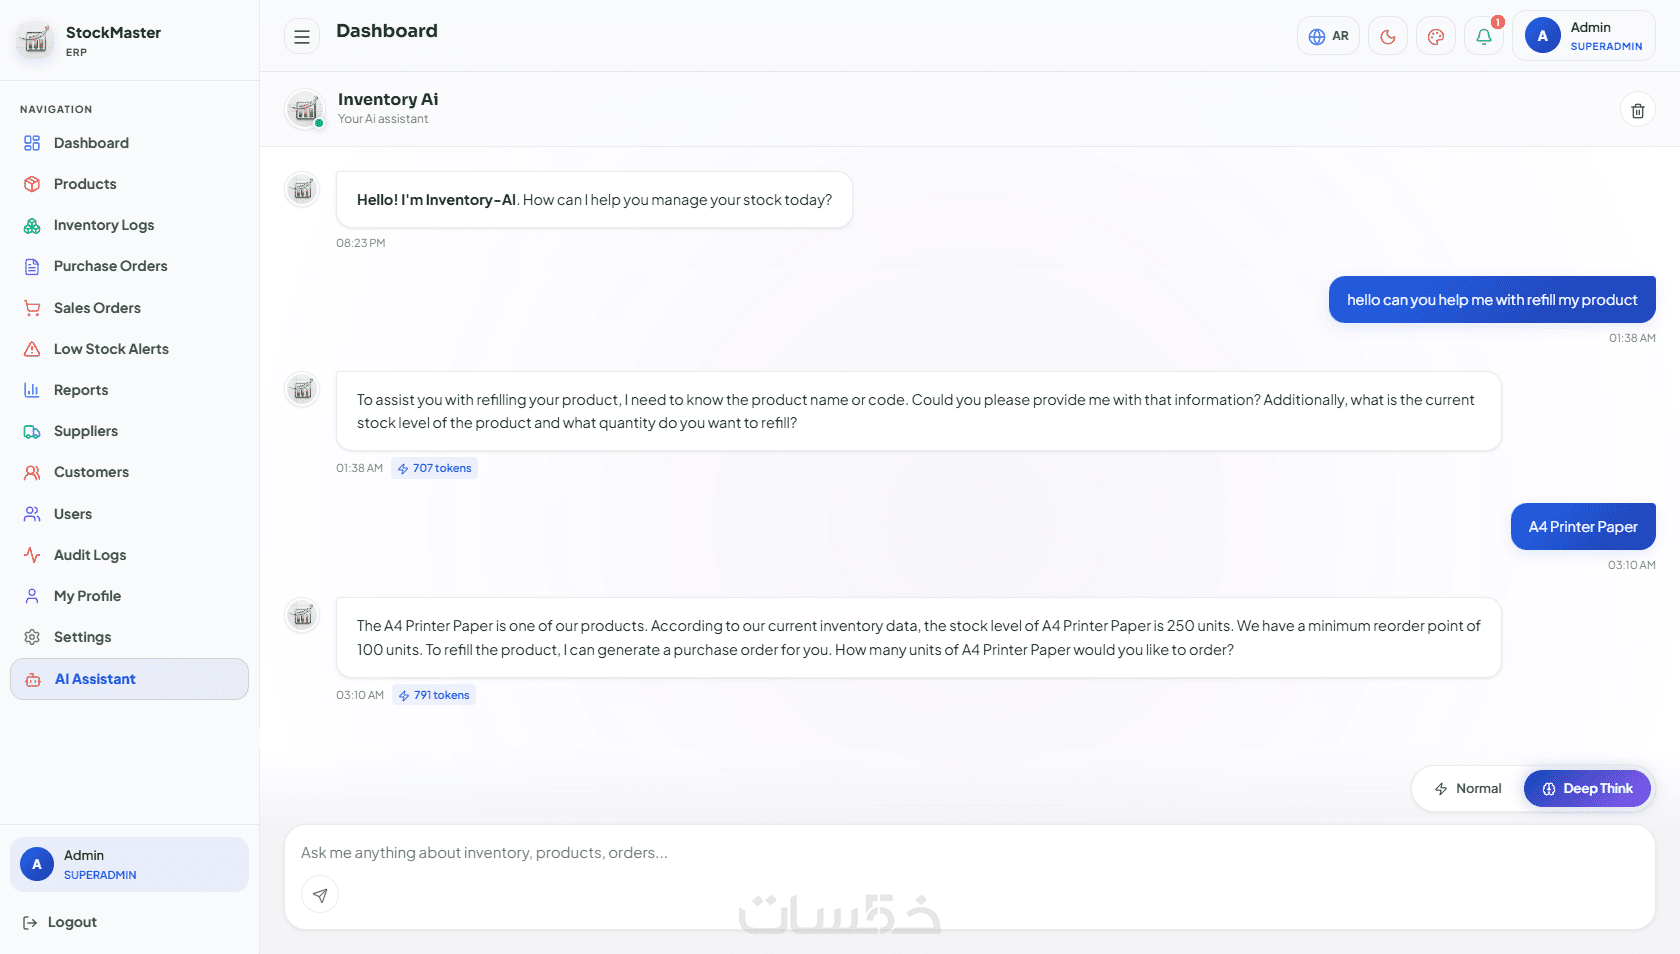Viewport: 1680px width, 954px height.
Task: Click the Settings gear icon in the sidebar
Action: [32, 637]
